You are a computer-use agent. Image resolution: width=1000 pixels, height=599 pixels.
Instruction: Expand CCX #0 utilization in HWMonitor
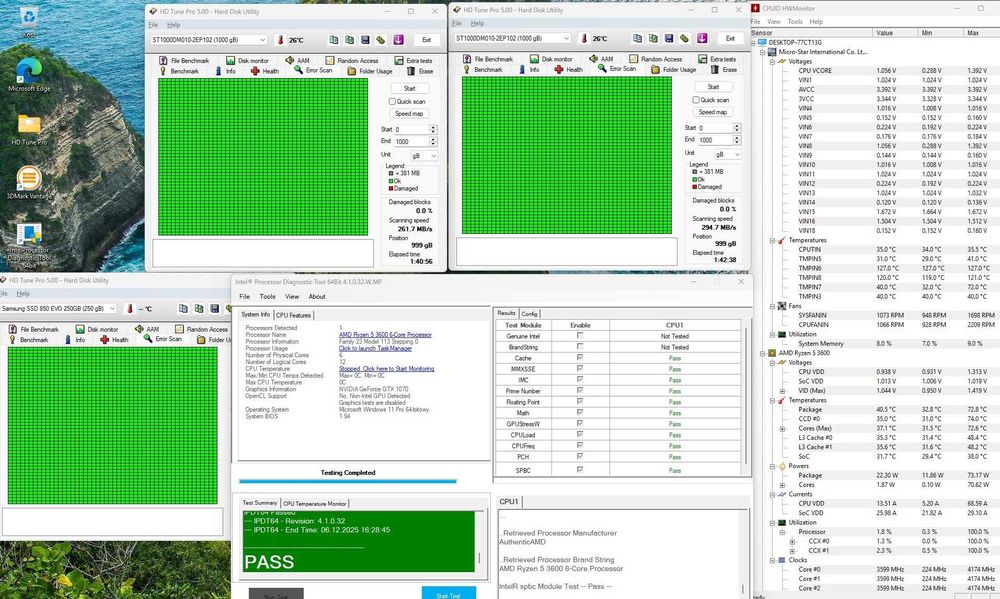coord(792,541)
